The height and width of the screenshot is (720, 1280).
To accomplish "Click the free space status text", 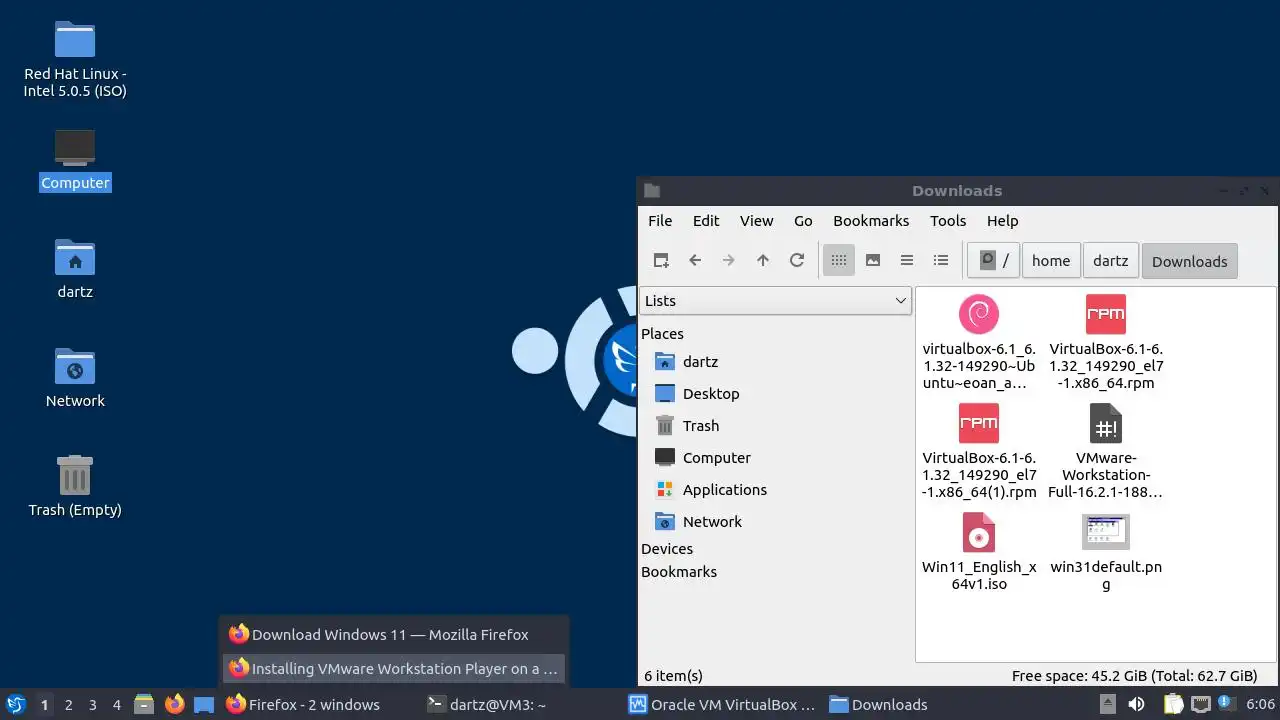I will coord(1134,676).
